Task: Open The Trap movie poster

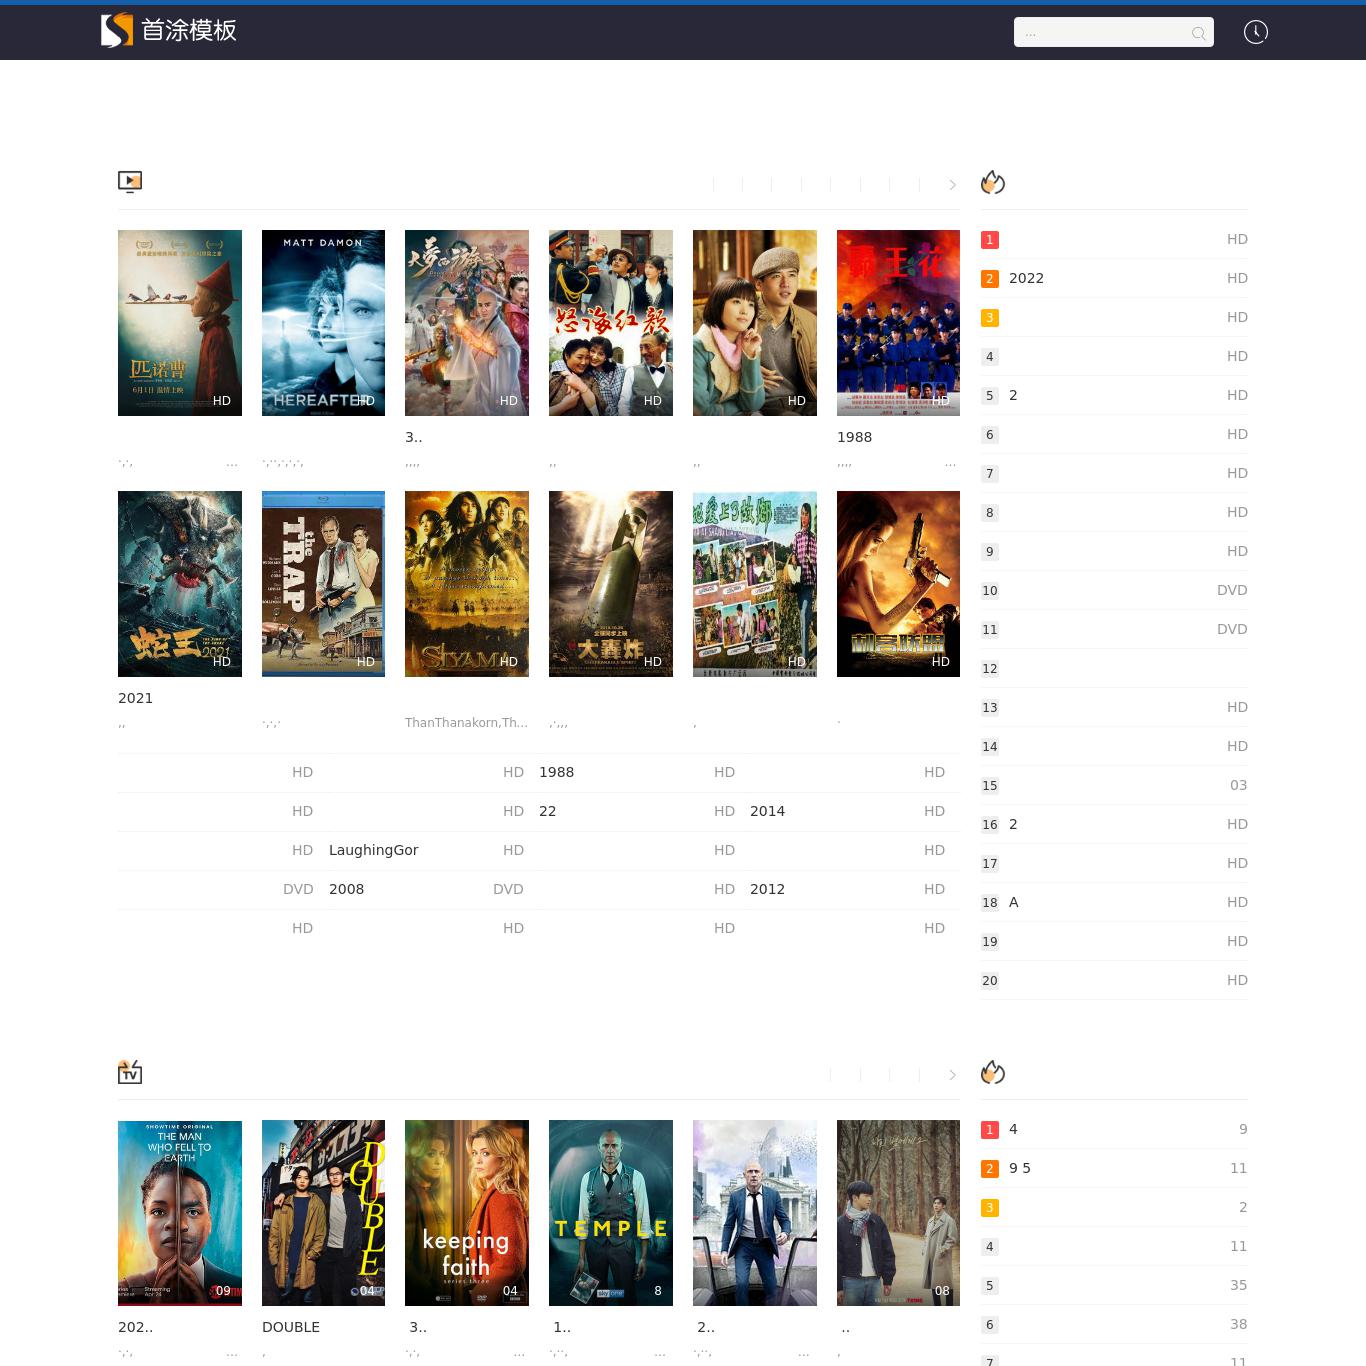Action: [323, 584]
